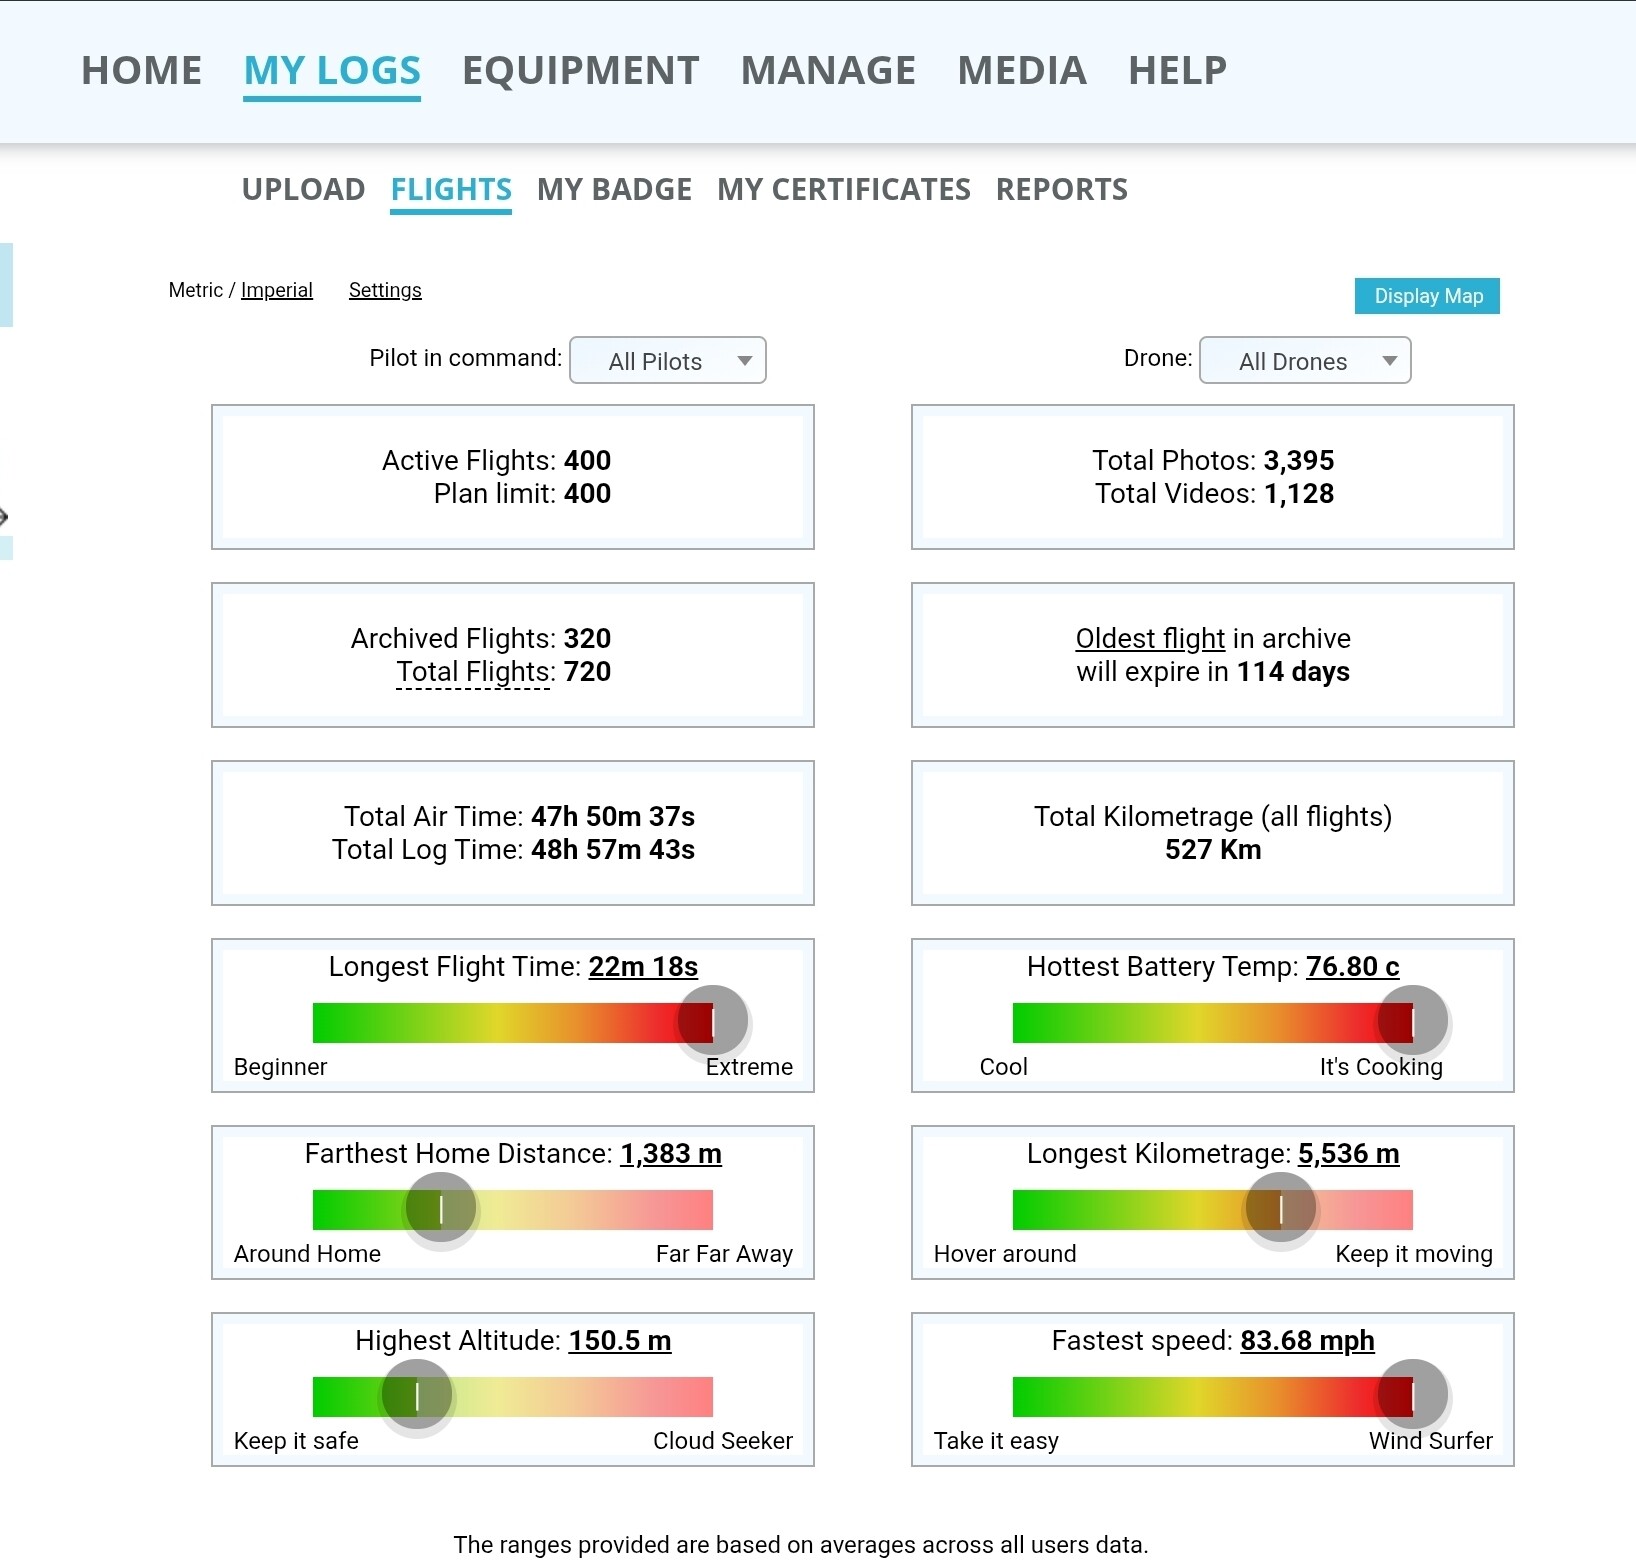Image resolution: width=1636 pixels, height=1564 pixels.
Task: Expand the All Drones dropdown
Action: [1304, 361]
